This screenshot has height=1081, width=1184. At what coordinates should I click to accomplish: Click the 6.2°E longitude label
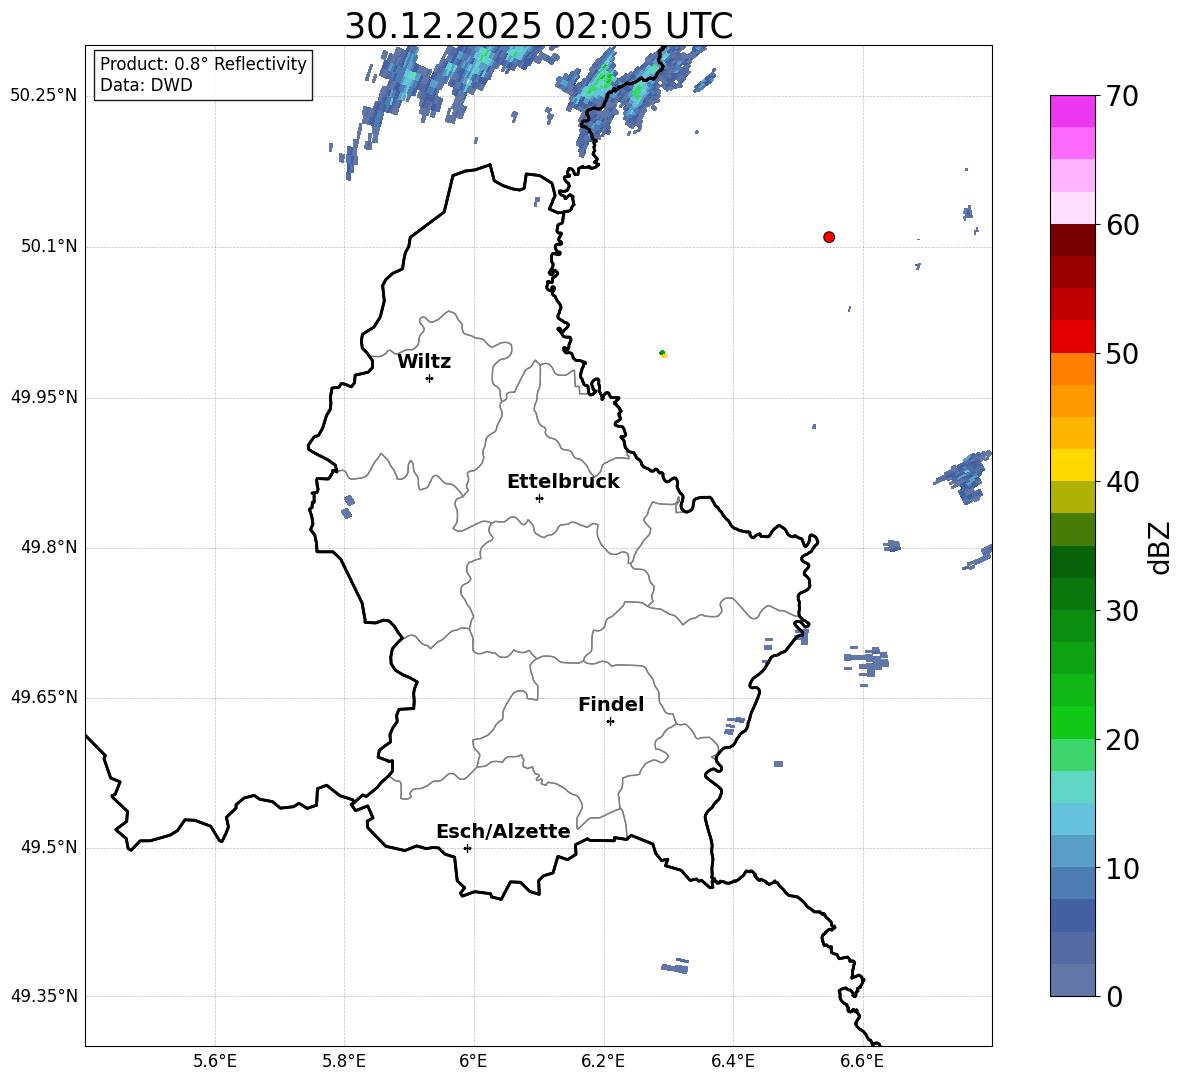603,1061
